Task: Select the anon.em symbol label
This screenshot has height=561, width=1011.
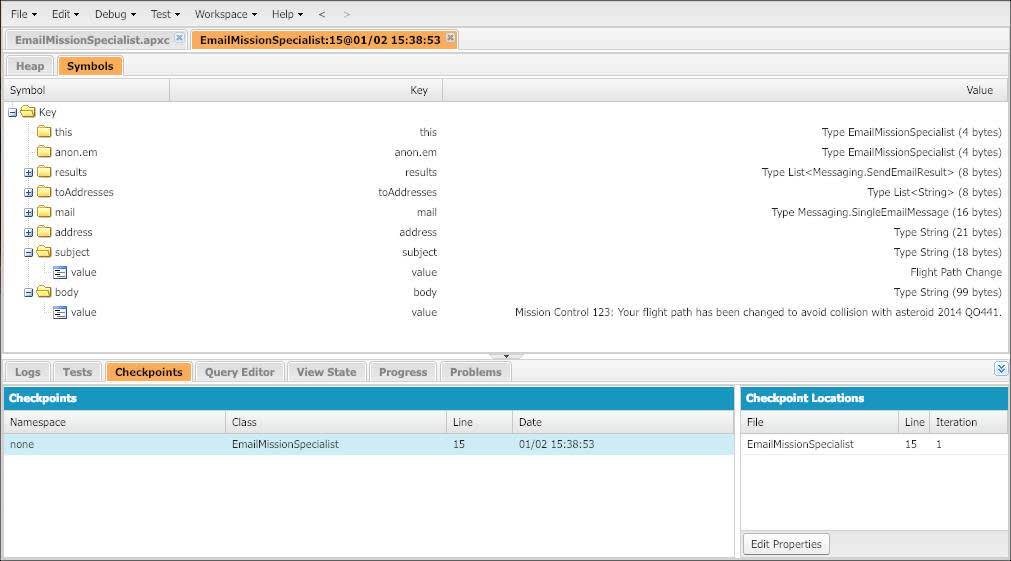Action: [x=76, y=152]
